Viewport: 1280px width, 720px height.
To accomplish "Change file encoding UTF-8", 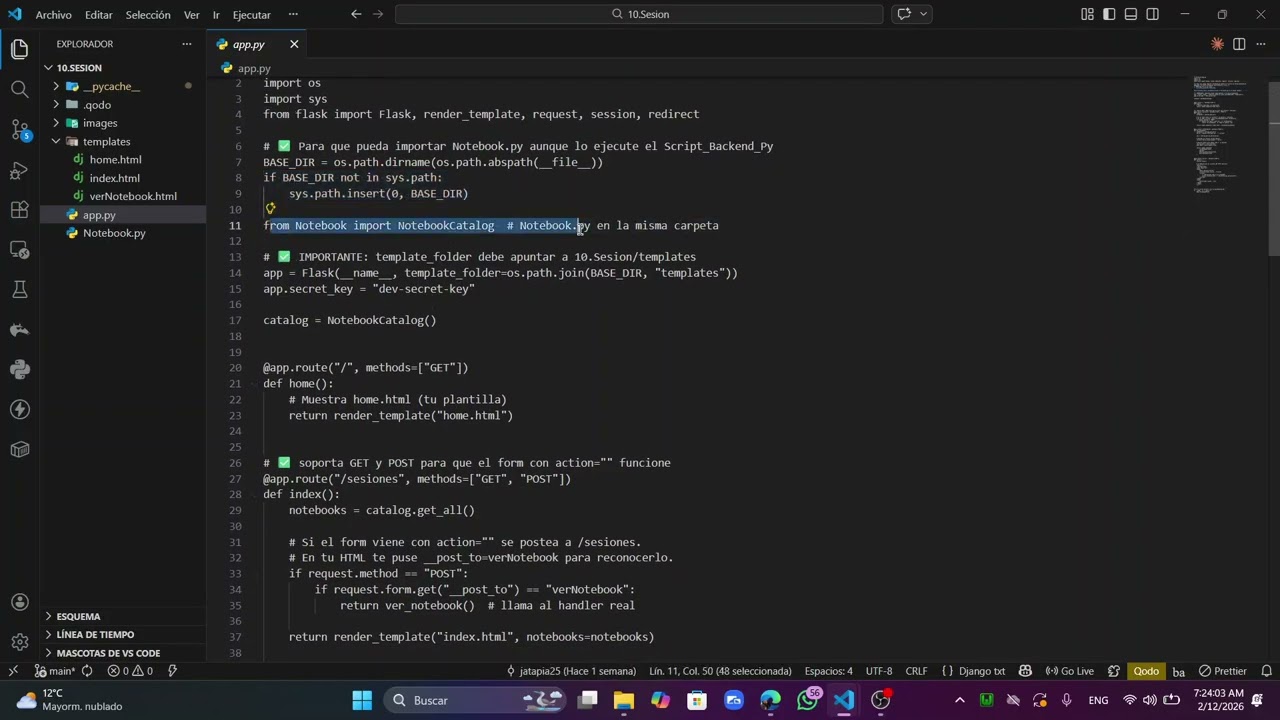I will (x=879, y=671).
